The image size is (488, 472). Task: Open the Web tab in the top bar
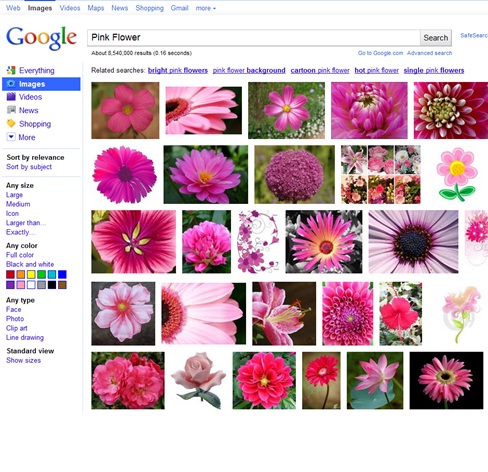click(13, 8)
